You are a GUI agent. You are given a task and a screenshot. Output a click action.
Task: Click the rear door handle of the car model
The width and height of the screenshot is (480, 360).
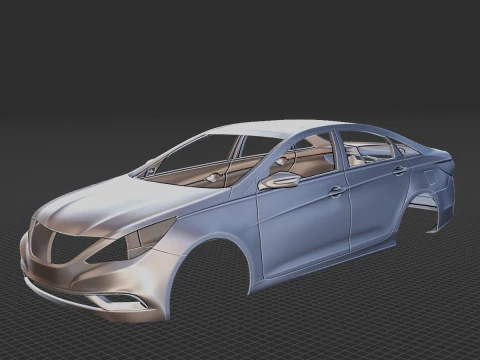pyautogui.click(x=400, y=170)
